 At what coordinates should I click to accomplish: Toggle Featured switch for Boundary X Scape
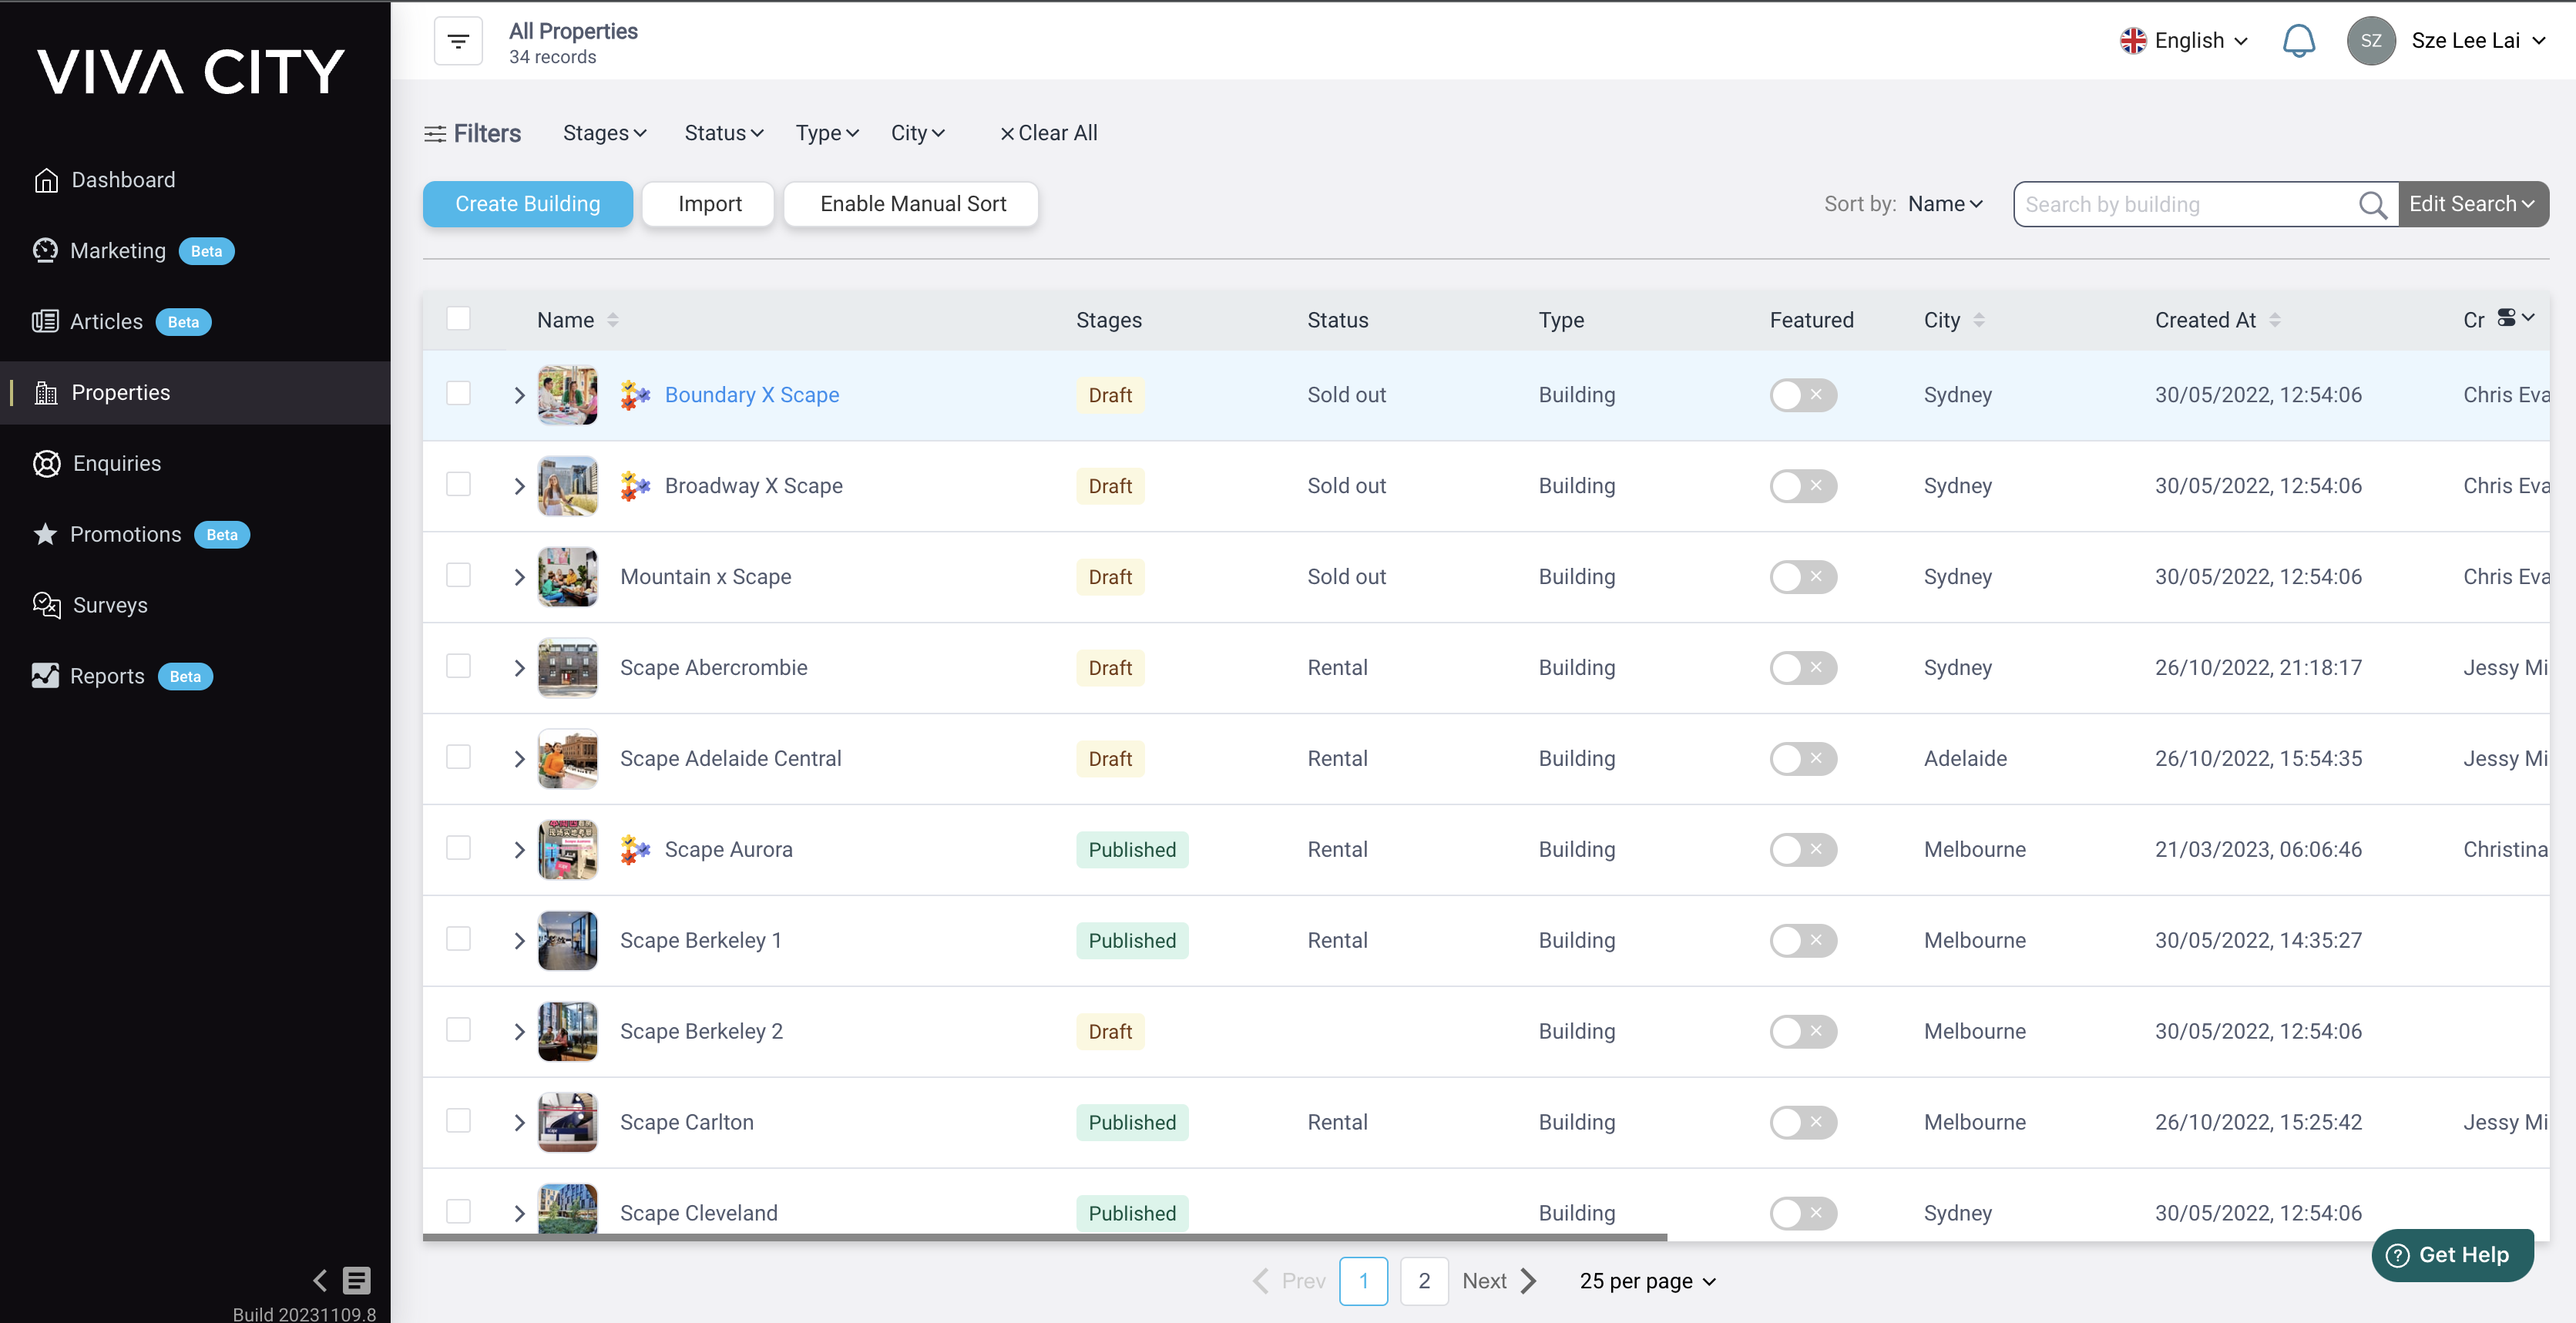tap(1802, 395)
